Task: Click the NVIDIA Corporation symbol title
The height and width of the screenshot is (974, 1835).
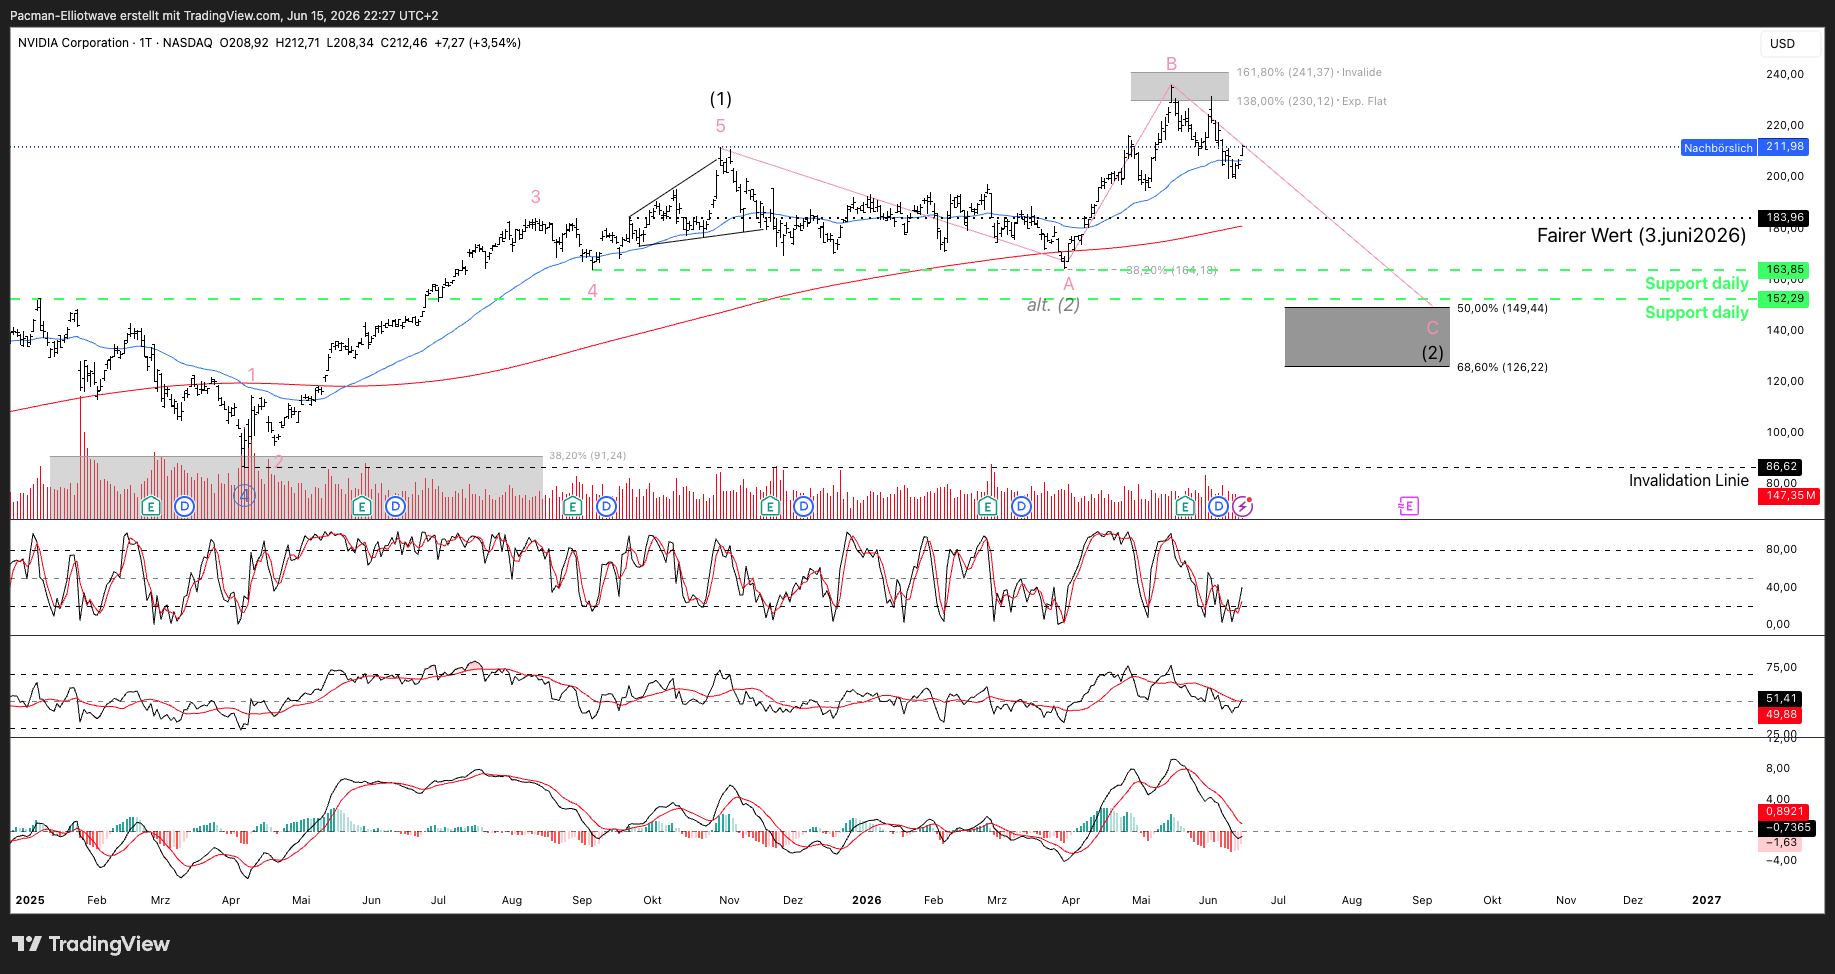Action: tap(74, 43)
